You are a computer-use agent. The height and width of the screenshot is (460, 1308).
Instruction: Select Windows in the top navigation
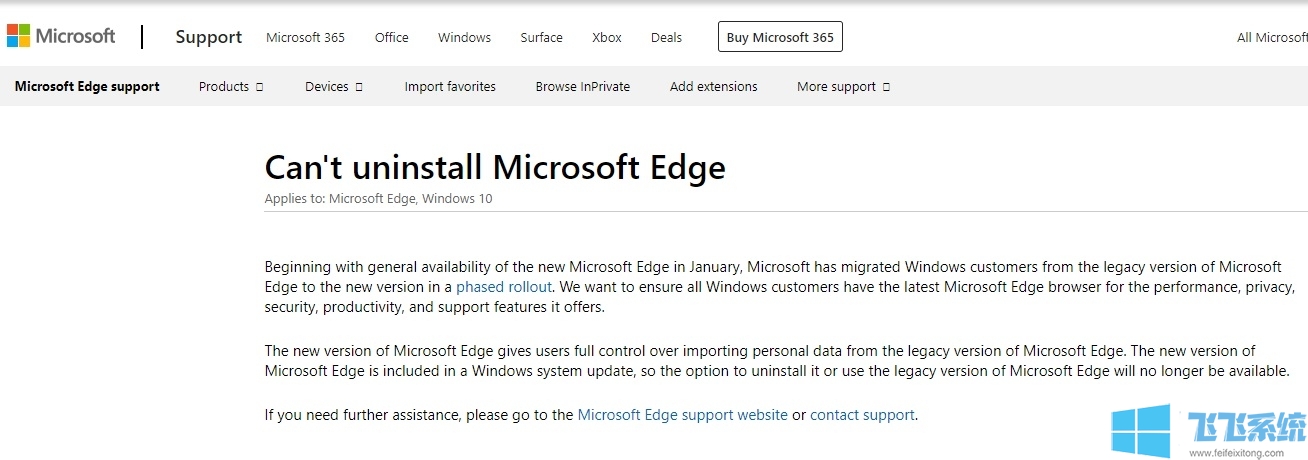(464, 38)
